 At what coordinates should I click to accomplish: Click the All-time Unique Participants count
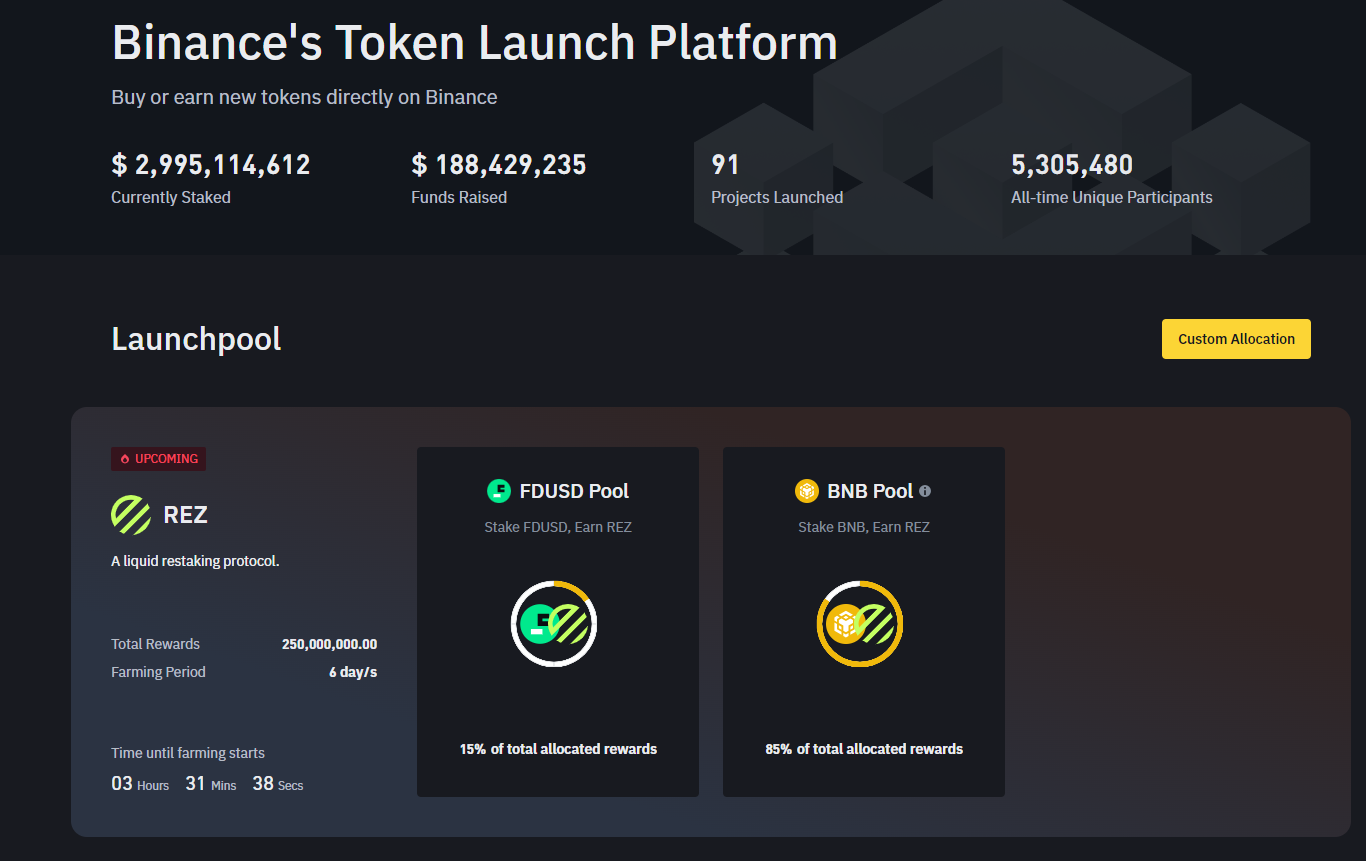[x=1072, y=165]
